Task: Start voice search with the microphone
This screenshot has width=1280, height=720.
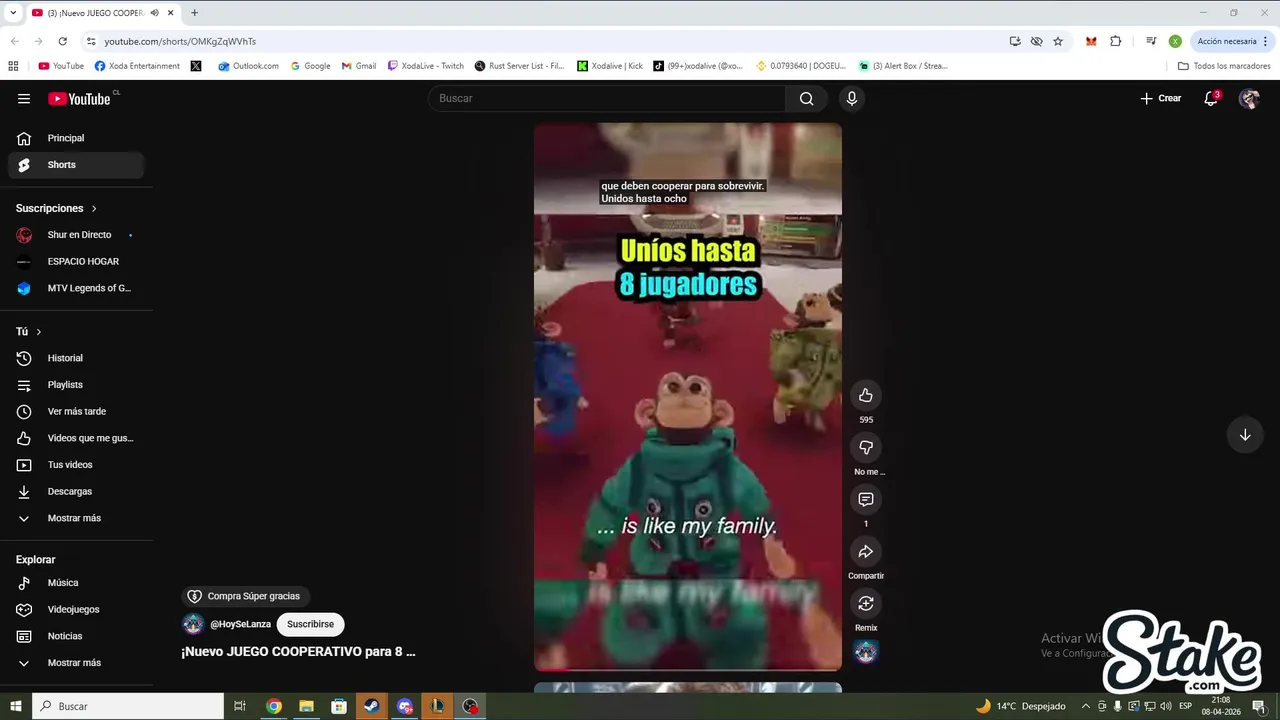Action: [x=852, y=98]
